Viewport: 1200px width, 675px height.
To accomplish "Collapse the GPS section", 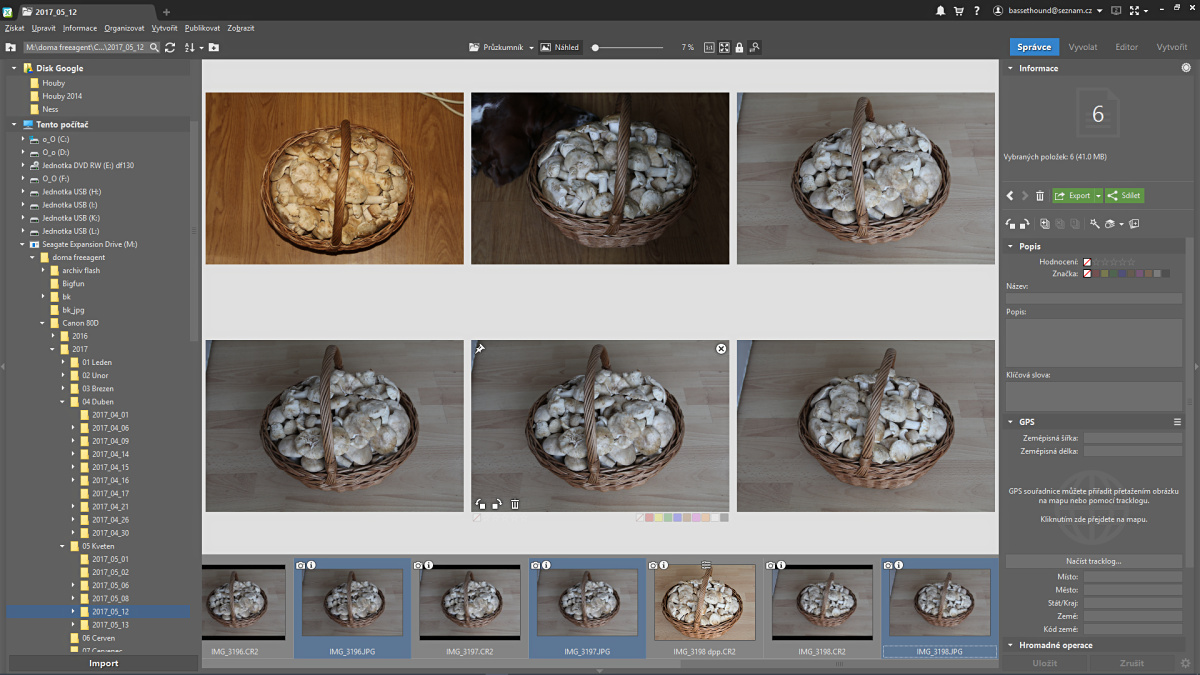I will [x=1010, y=422].
